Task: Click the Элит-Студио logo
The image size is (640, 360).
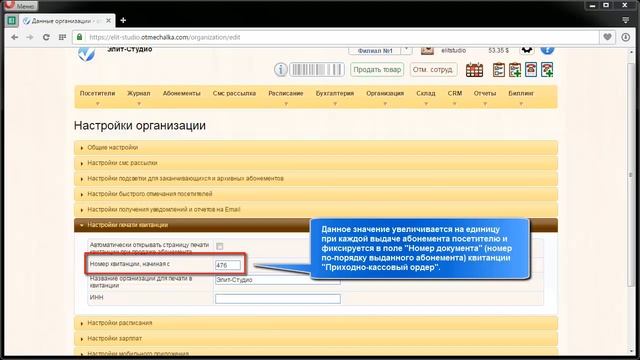Action: click(87, 54)
